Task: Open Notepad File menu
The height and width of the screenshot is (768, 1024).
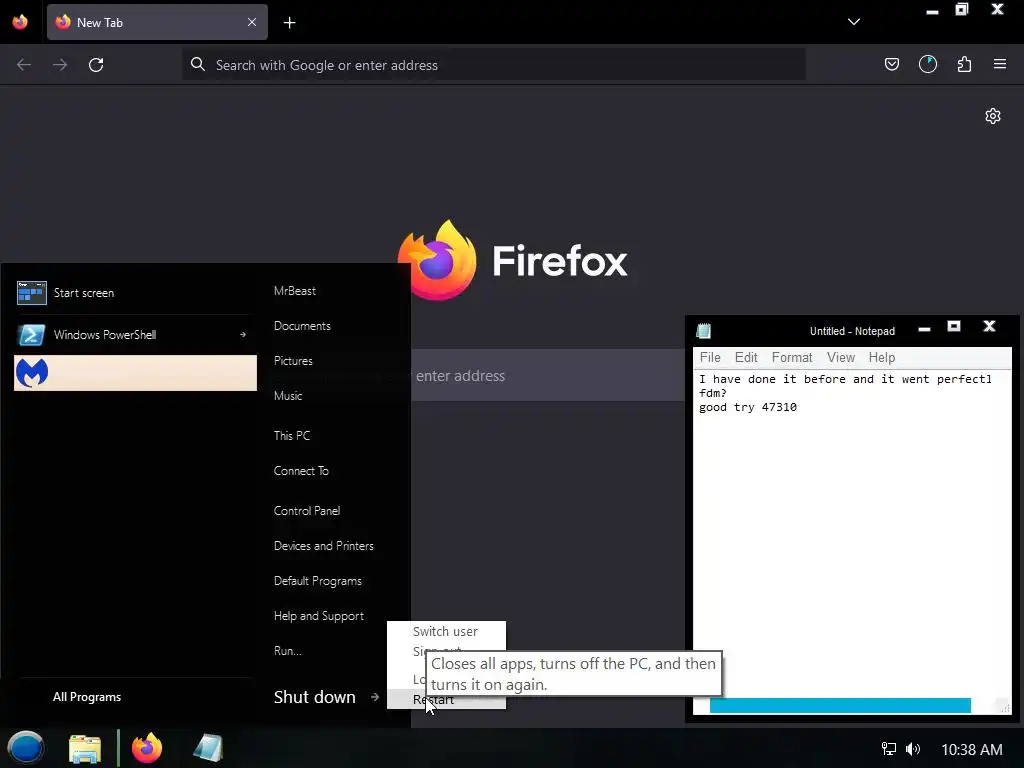Action: (x=710, y=357)
